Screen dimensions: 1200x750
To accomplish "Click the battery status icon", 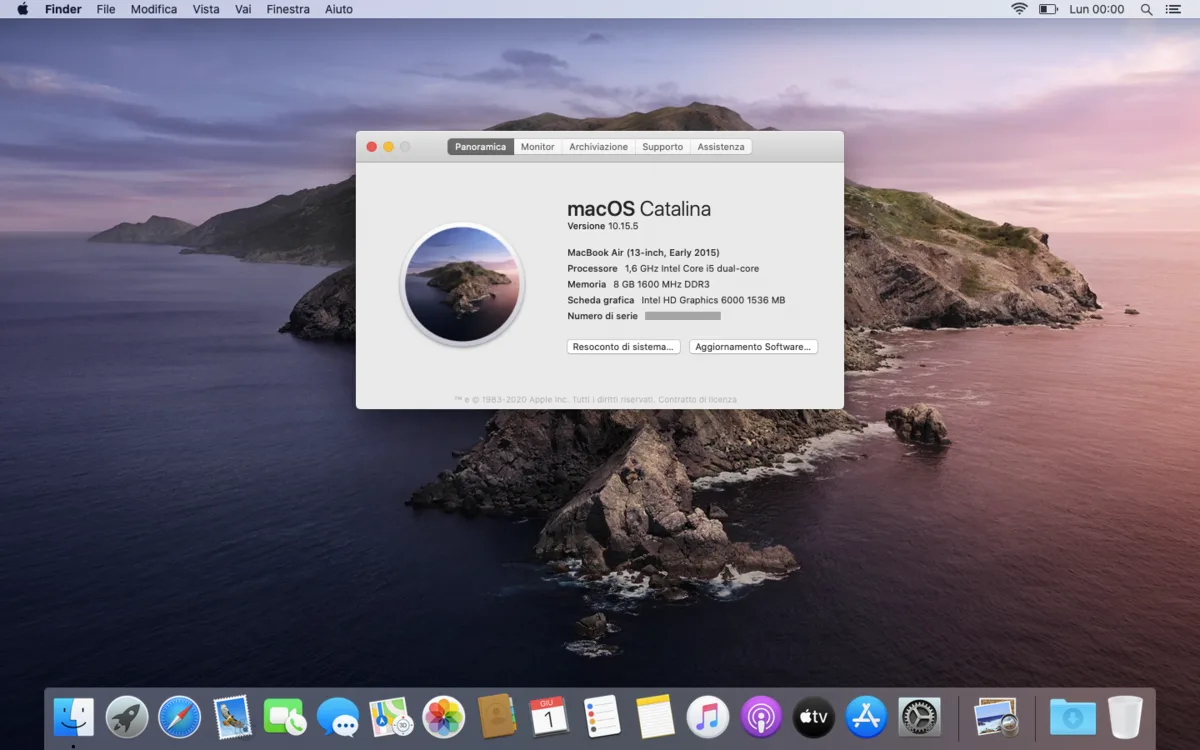I will pyautogui.click(x=1048, y=9).
